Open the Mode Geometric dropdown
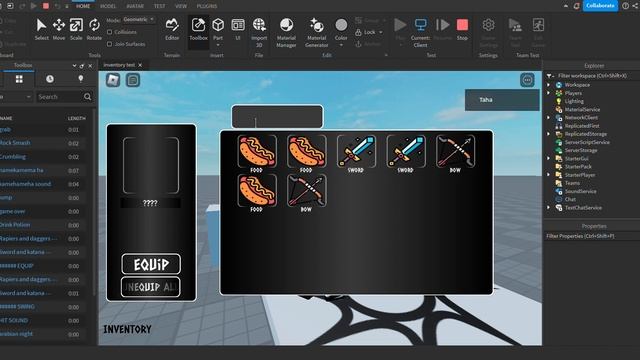Screen dimensions: 640x360 [138, 20]
